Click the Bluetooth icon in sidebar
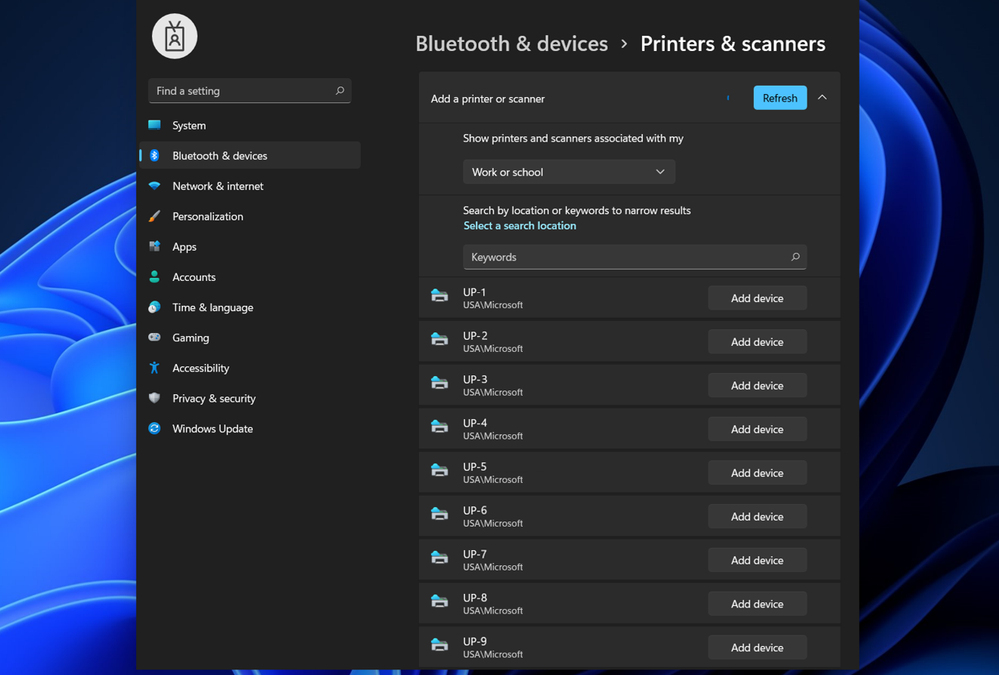This screenshot has width=999, height=675. point(154,156)
